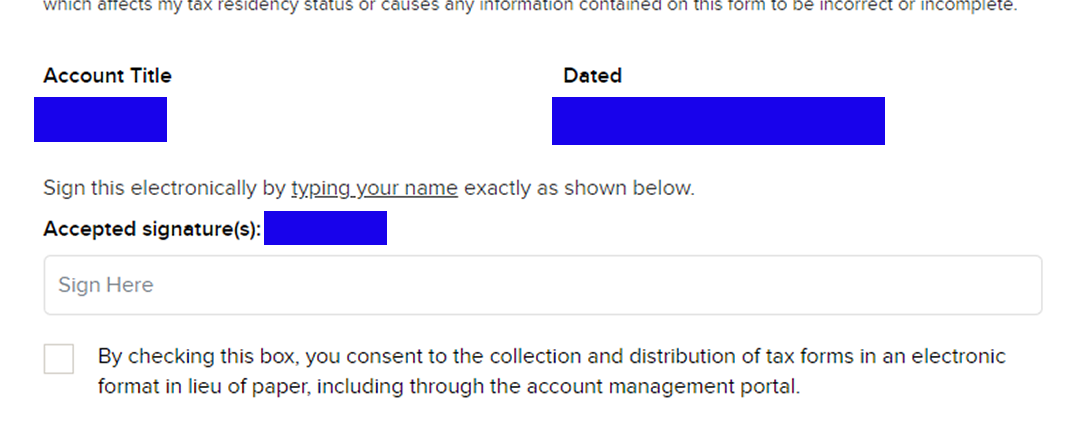The width and height of the screenshot is (1080, 430).
Task: Click the Dated label
Action: [592, 76]
